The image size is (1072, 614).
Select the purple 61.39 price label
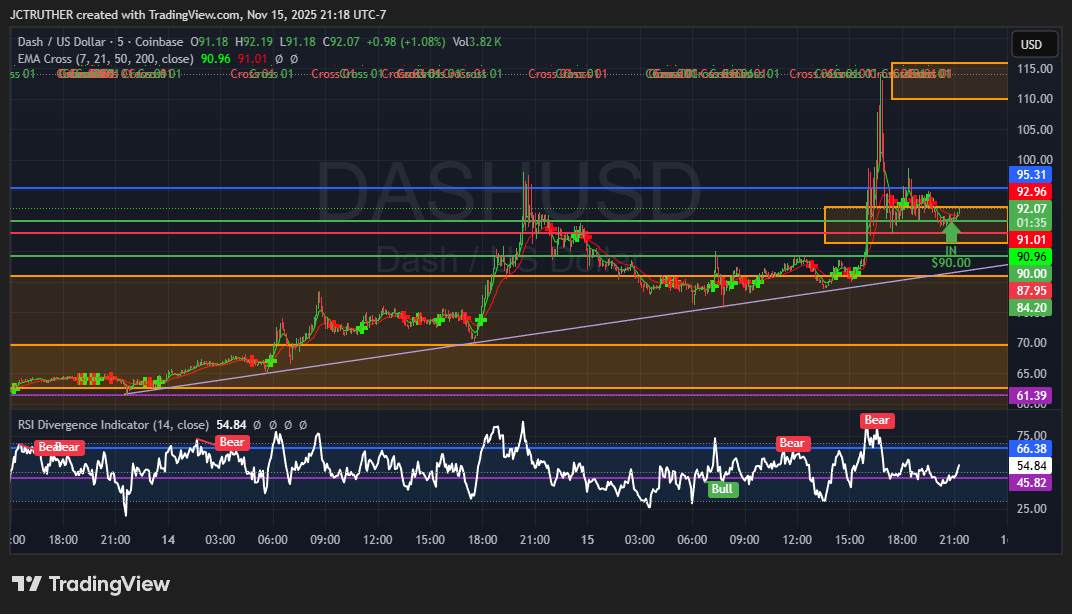(x=1031, y=396)
